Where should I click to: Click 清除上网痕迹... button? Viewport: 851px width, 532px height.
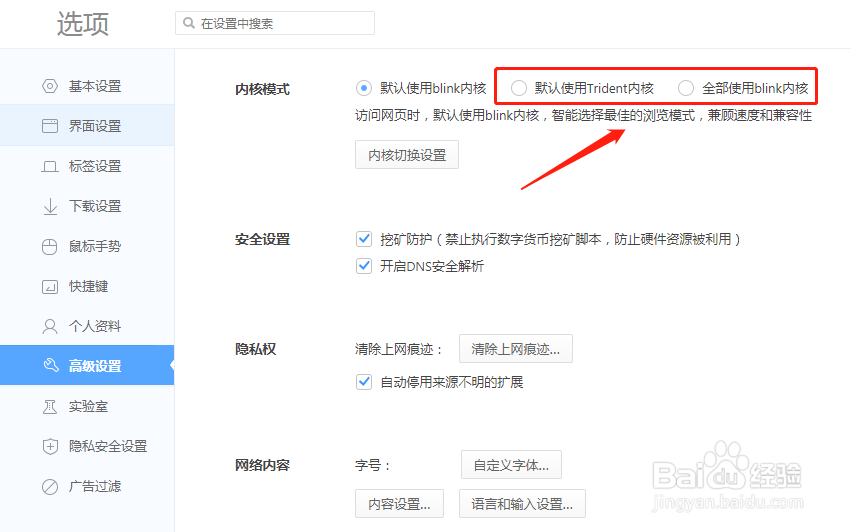pyautogui.click(x=516, y=349)
